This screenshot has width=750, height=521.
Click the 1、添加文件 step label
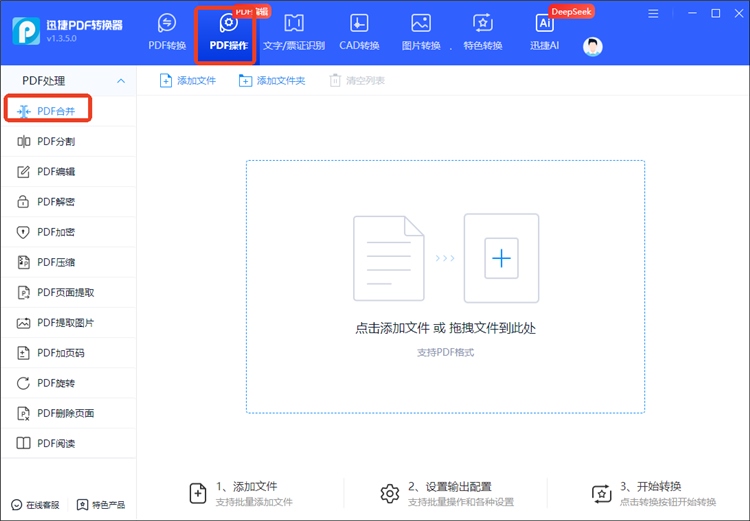(246, 487)
